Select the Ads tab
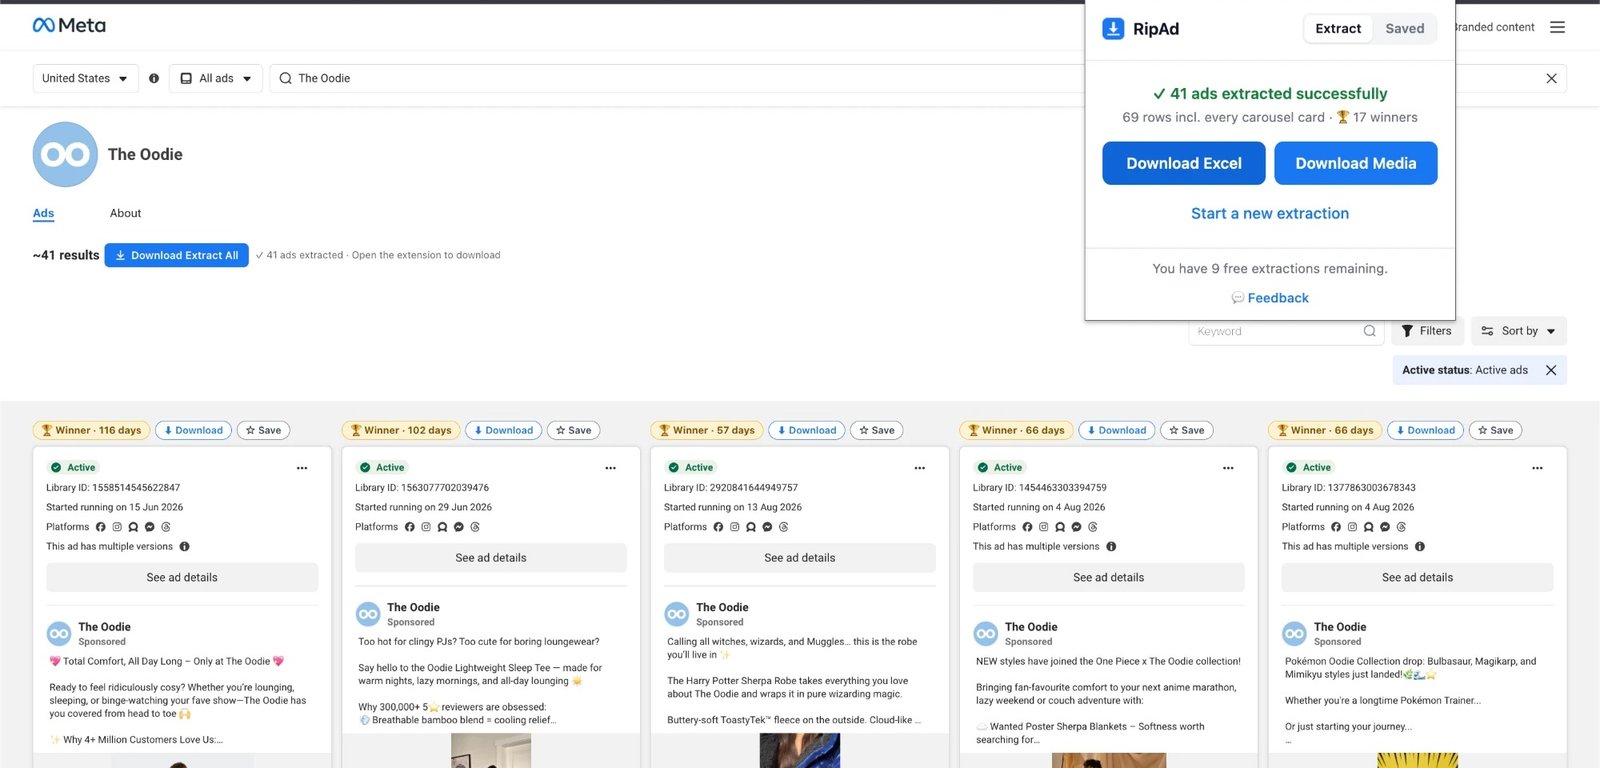1600x768 pixels. coord(43,213)
